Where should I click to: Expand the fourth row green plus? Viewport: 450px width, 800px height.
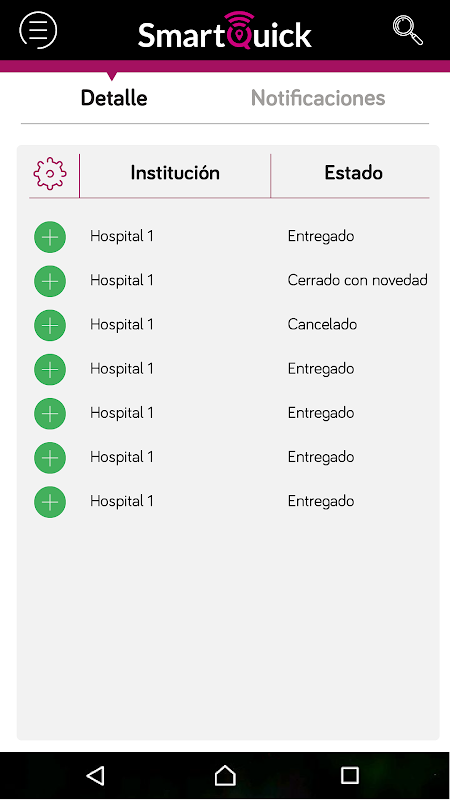click(50, 369)
